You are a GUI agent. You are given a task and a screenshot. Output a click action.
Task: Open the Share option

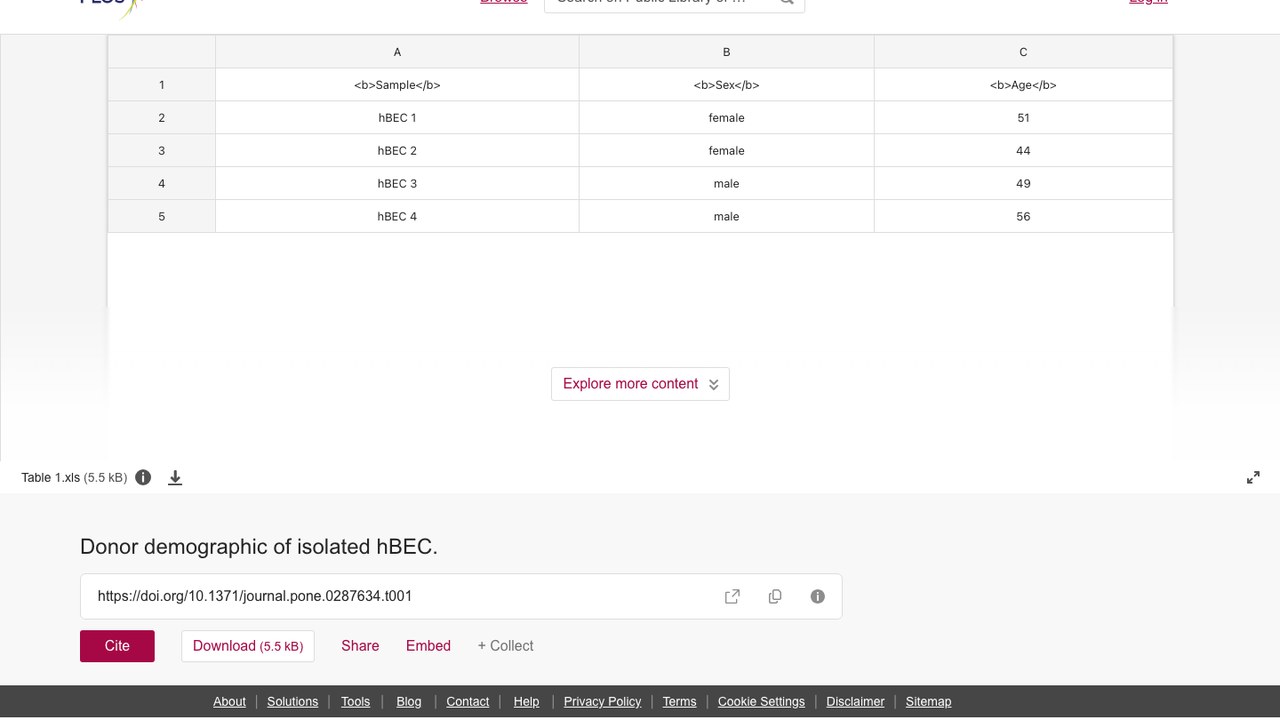[360, 646]
